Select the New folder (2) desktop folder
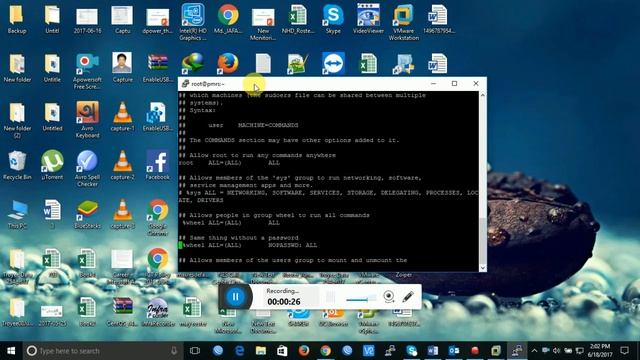 click(17, 120)
